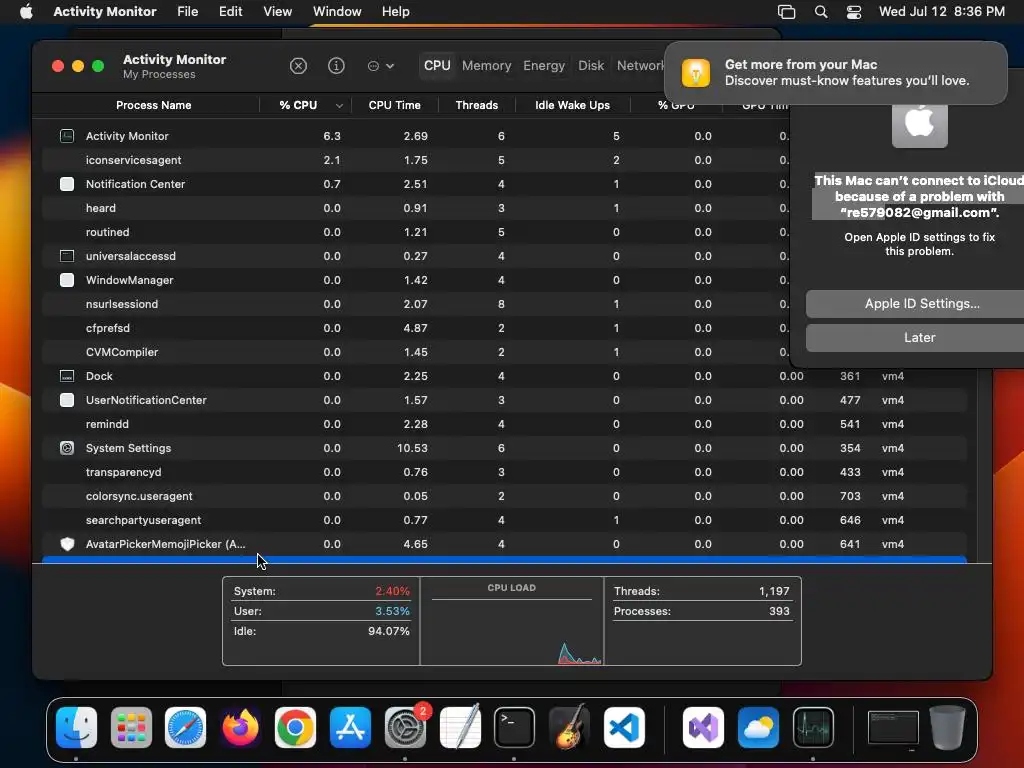This screenshot has height=768, width=1024.
Task: Open App Store from the Dock
Action: pos(350,727)
